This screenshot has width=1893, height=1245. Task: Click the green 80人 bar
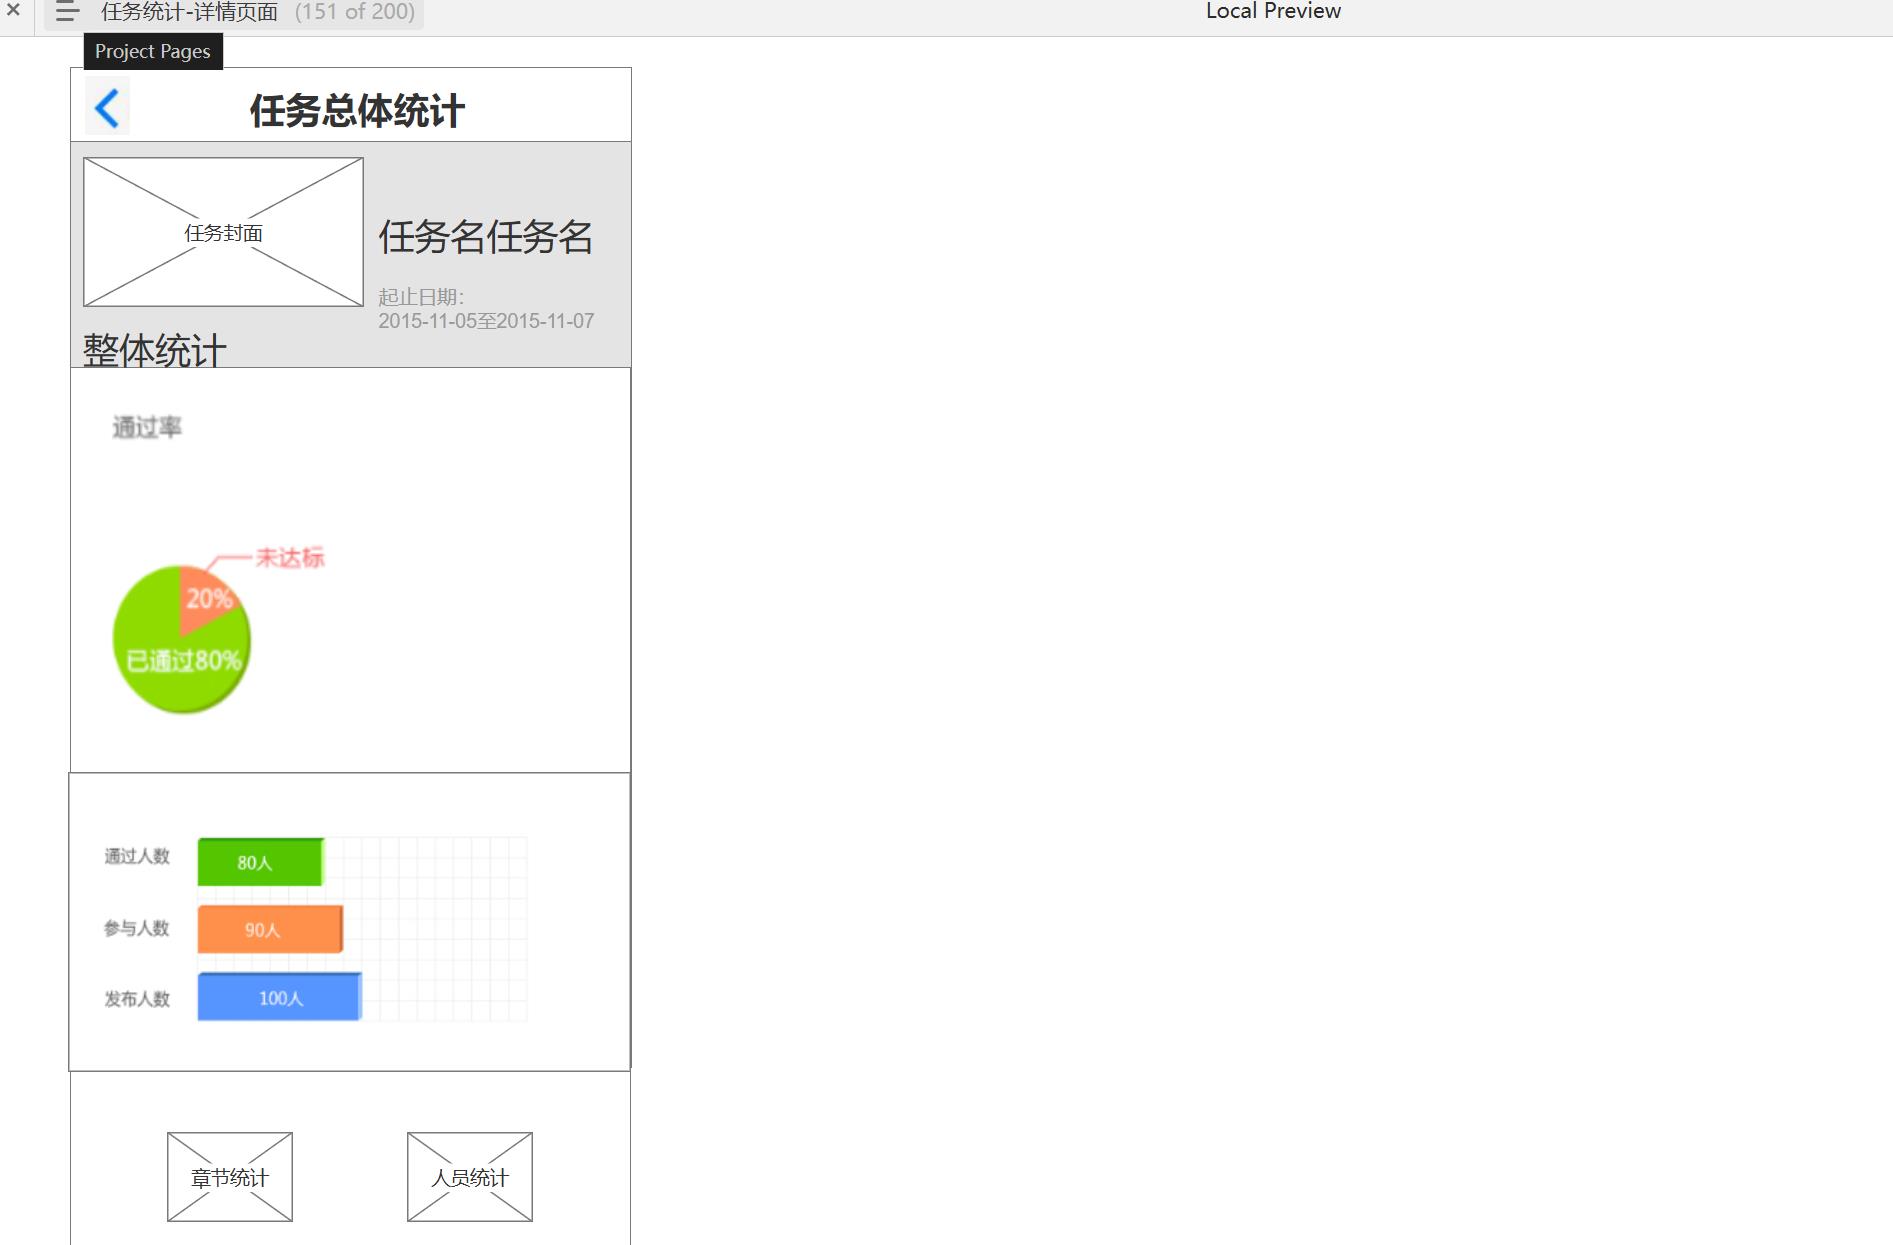pos(260,862)
